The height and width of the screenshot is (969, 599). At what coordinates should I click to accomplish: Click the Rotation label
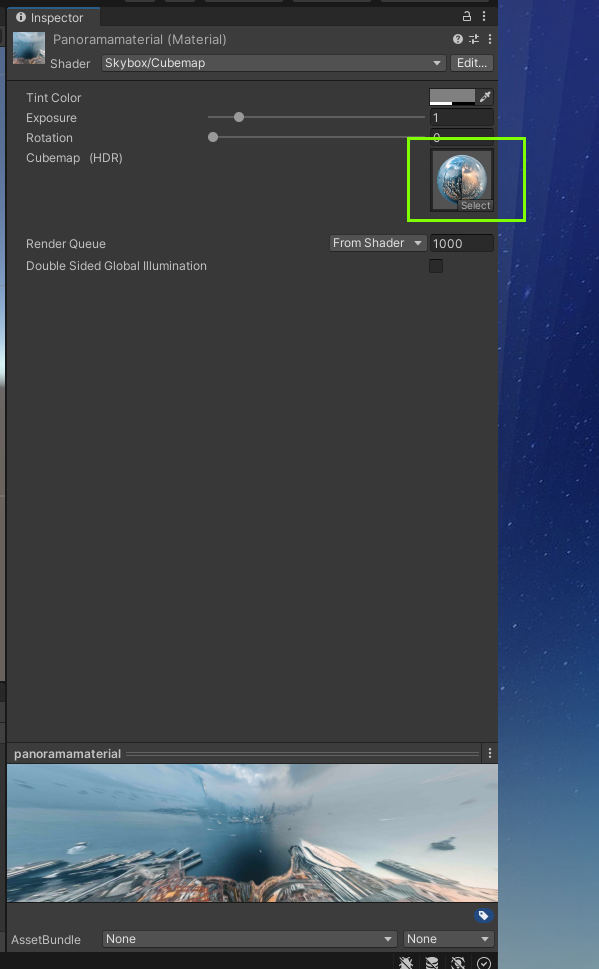click(49, 138)
